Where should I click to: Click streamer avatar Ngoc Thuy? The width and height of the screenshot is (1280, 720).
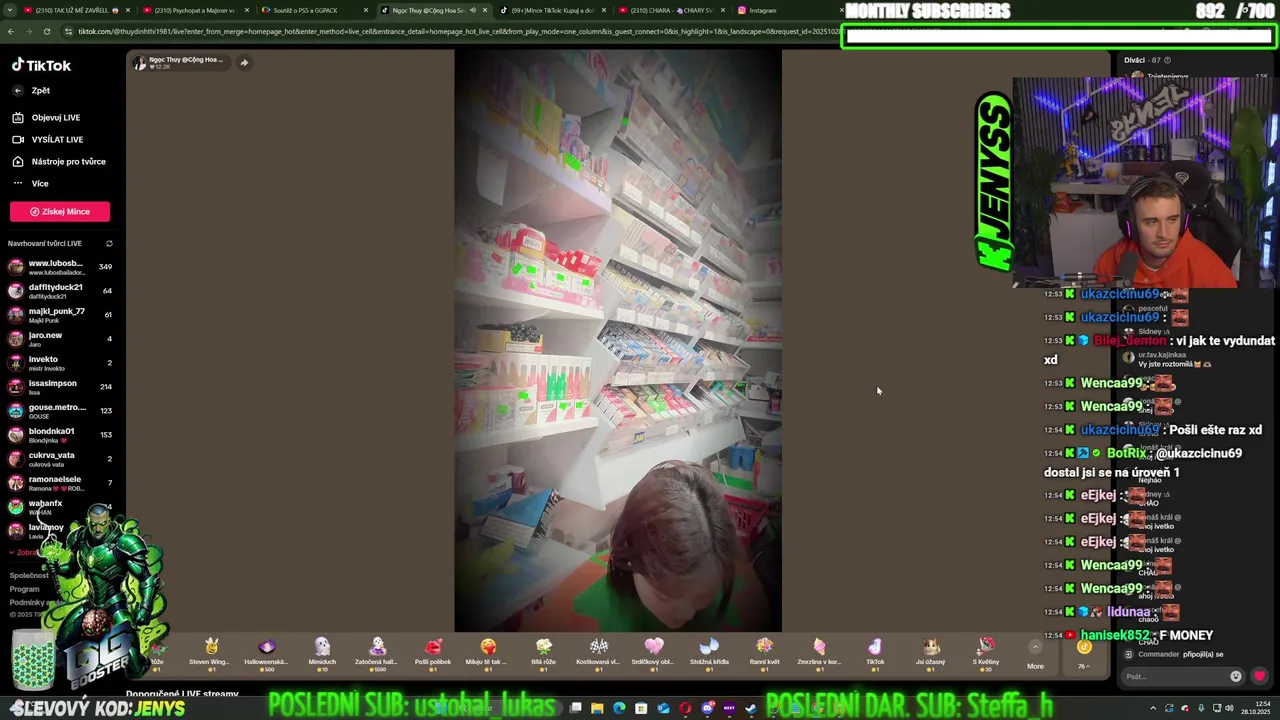pos(140,63)
